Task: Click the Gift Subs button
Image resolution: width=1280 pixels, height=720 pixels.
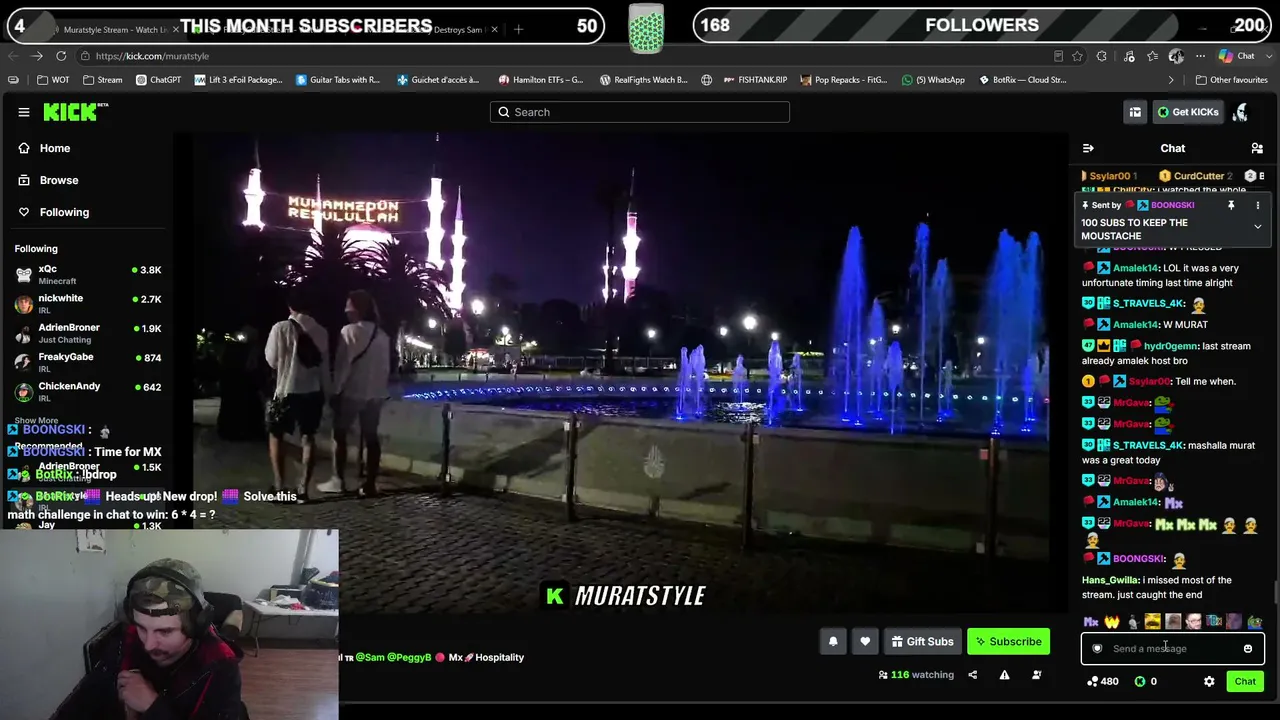Action: 922,642
